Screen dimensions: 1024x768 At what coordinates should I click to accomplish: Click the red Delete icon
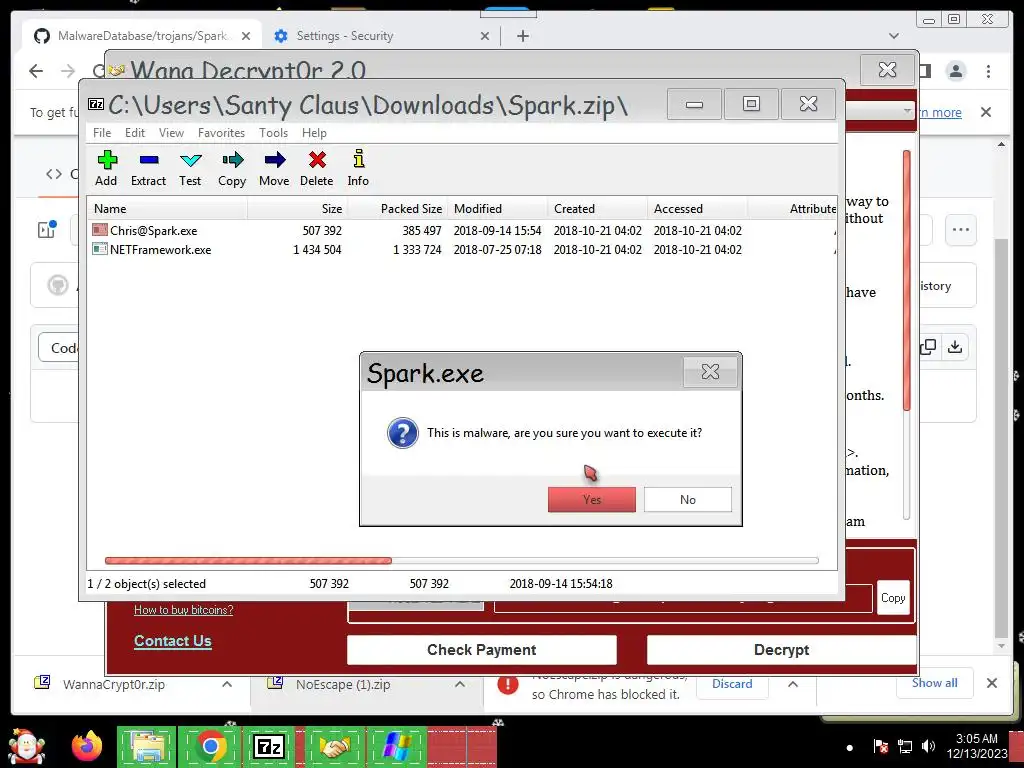pos(317,168)
